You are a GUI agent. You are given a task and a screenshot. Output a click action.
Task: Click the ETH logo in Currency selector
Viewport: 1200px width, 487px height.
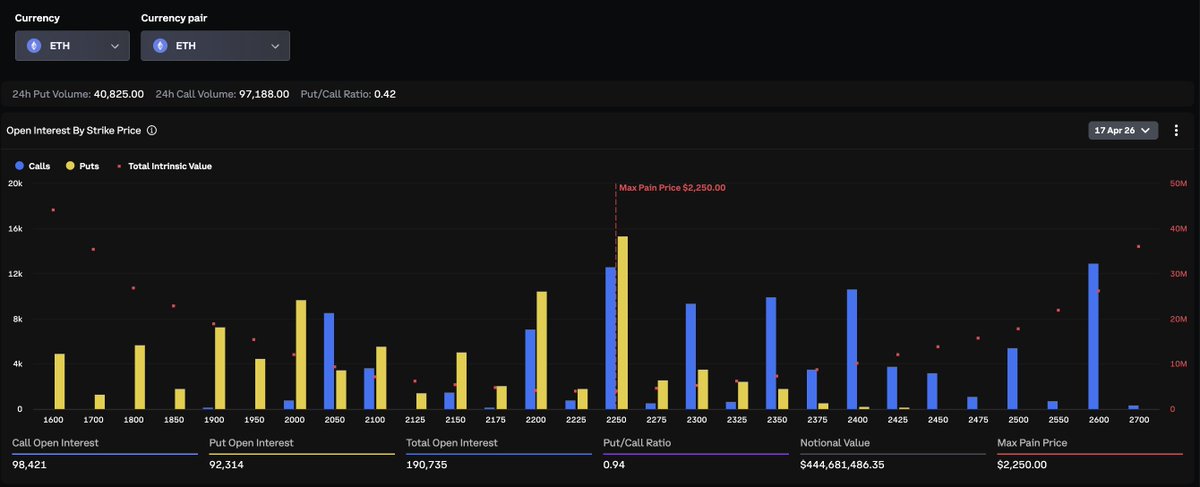pyautogui.click(x=34, y=46)
